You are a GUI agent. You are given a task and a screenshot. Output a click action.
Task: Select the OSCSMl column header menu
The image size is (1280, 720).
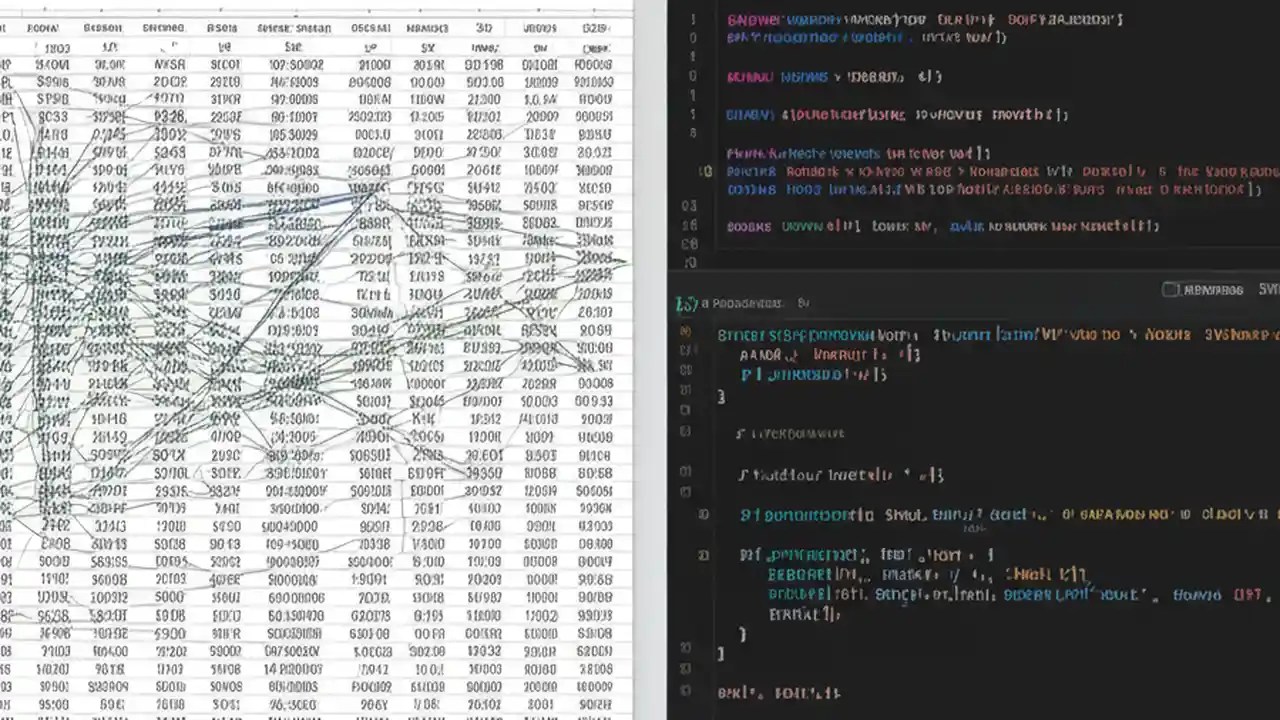point(371,28)
